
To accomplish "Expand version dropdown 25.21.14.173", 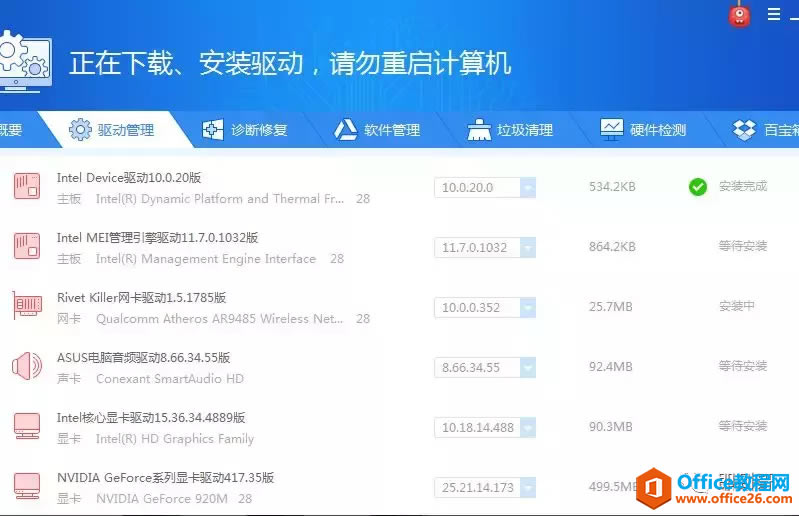I will 528,487.
